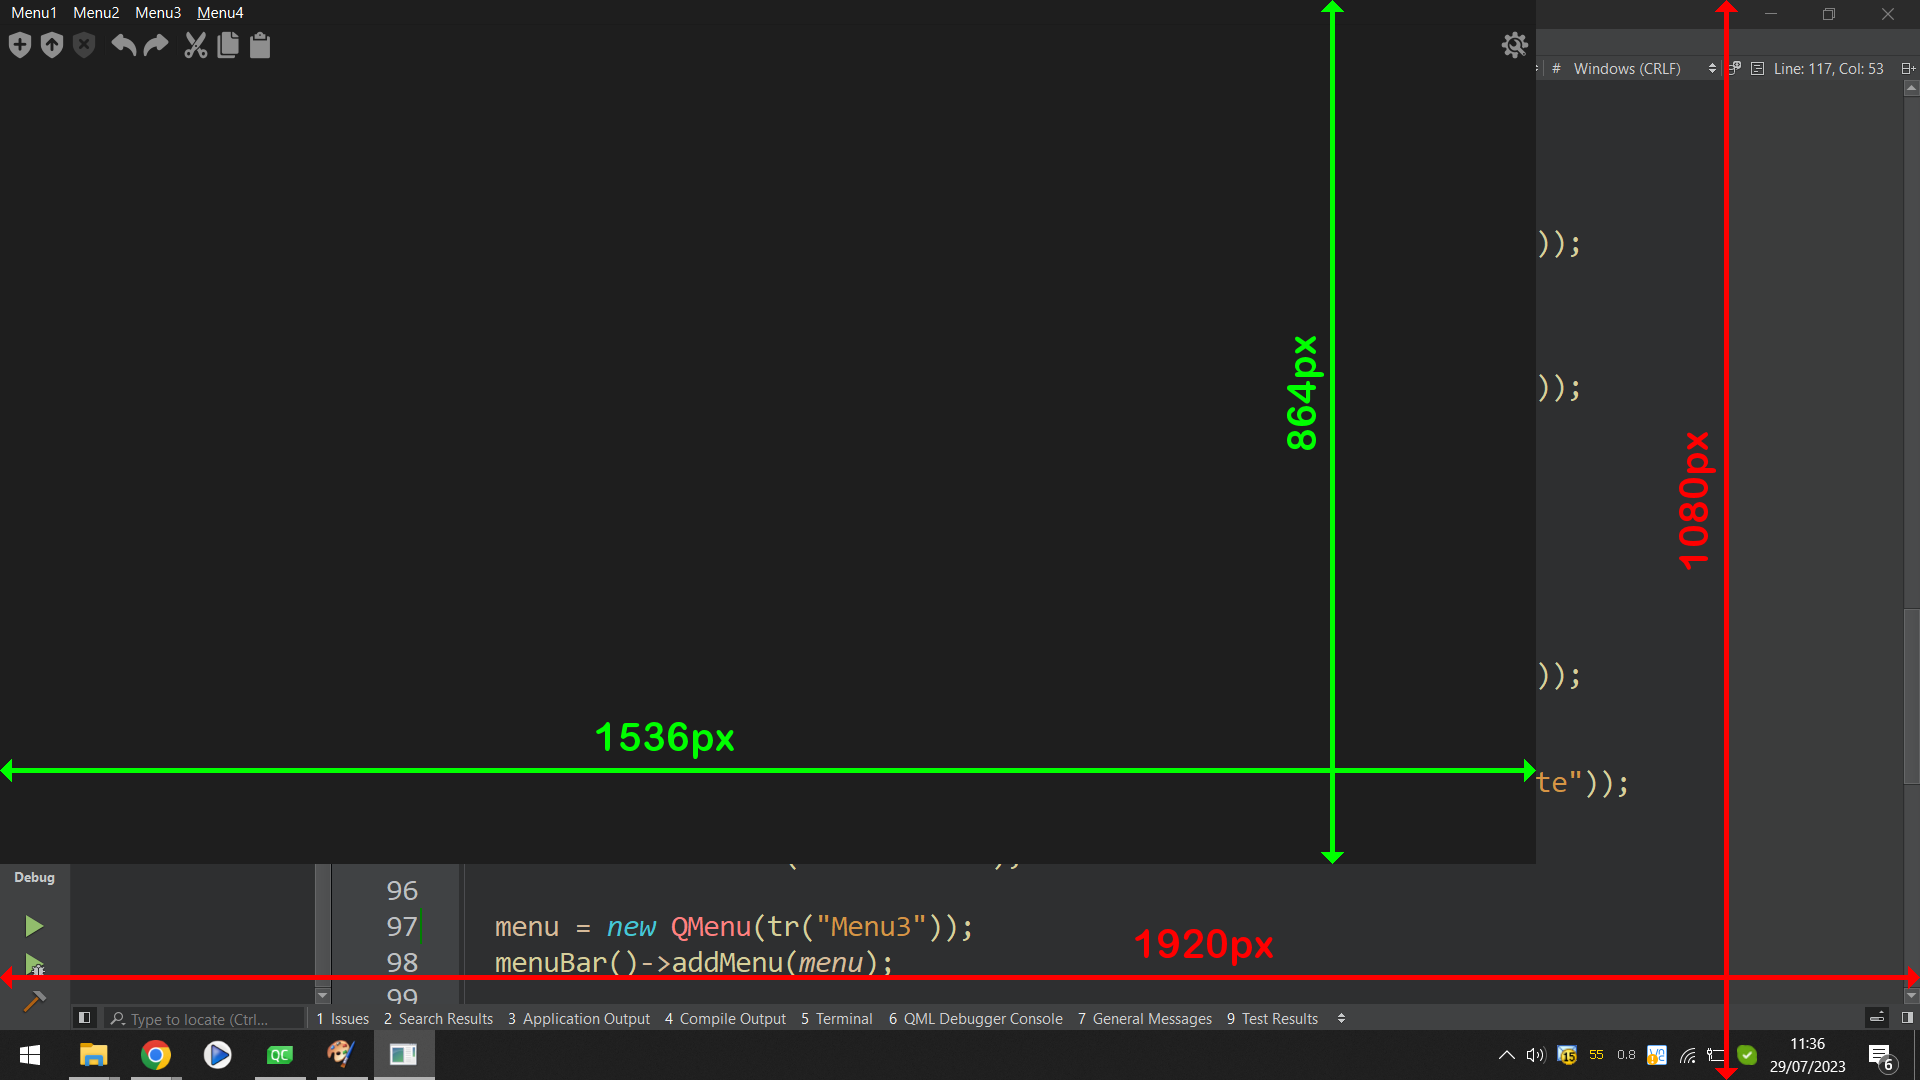Run the project with green play button

click(x=34, y=926)
